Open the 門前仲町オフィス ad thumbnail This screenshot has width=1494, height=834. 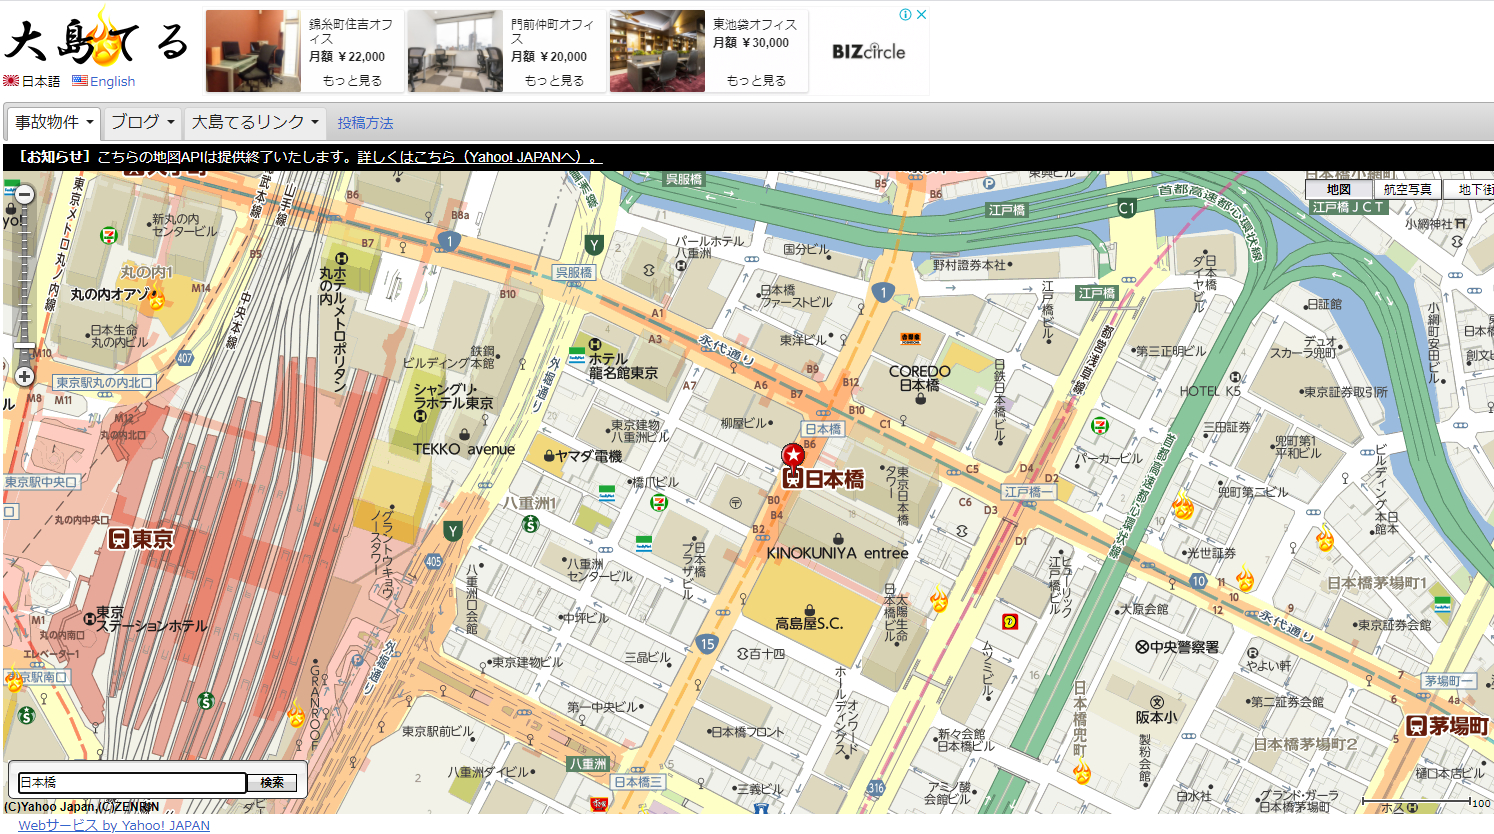[x=455, y=51]
